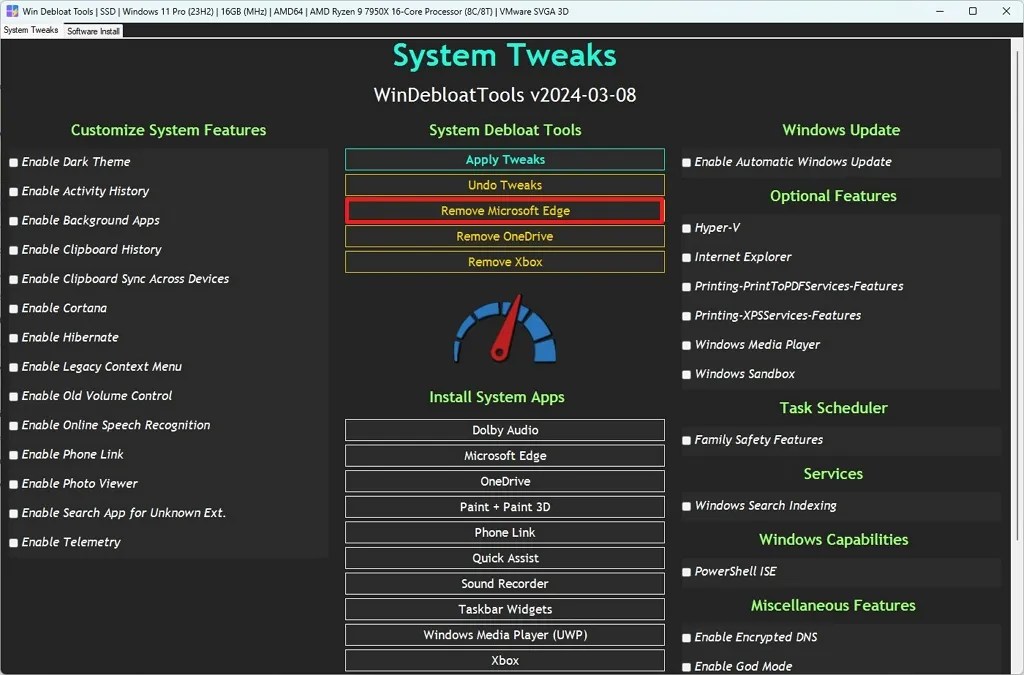Install Sound Recorder app
1024x675 pixels.
pos(505,584)
